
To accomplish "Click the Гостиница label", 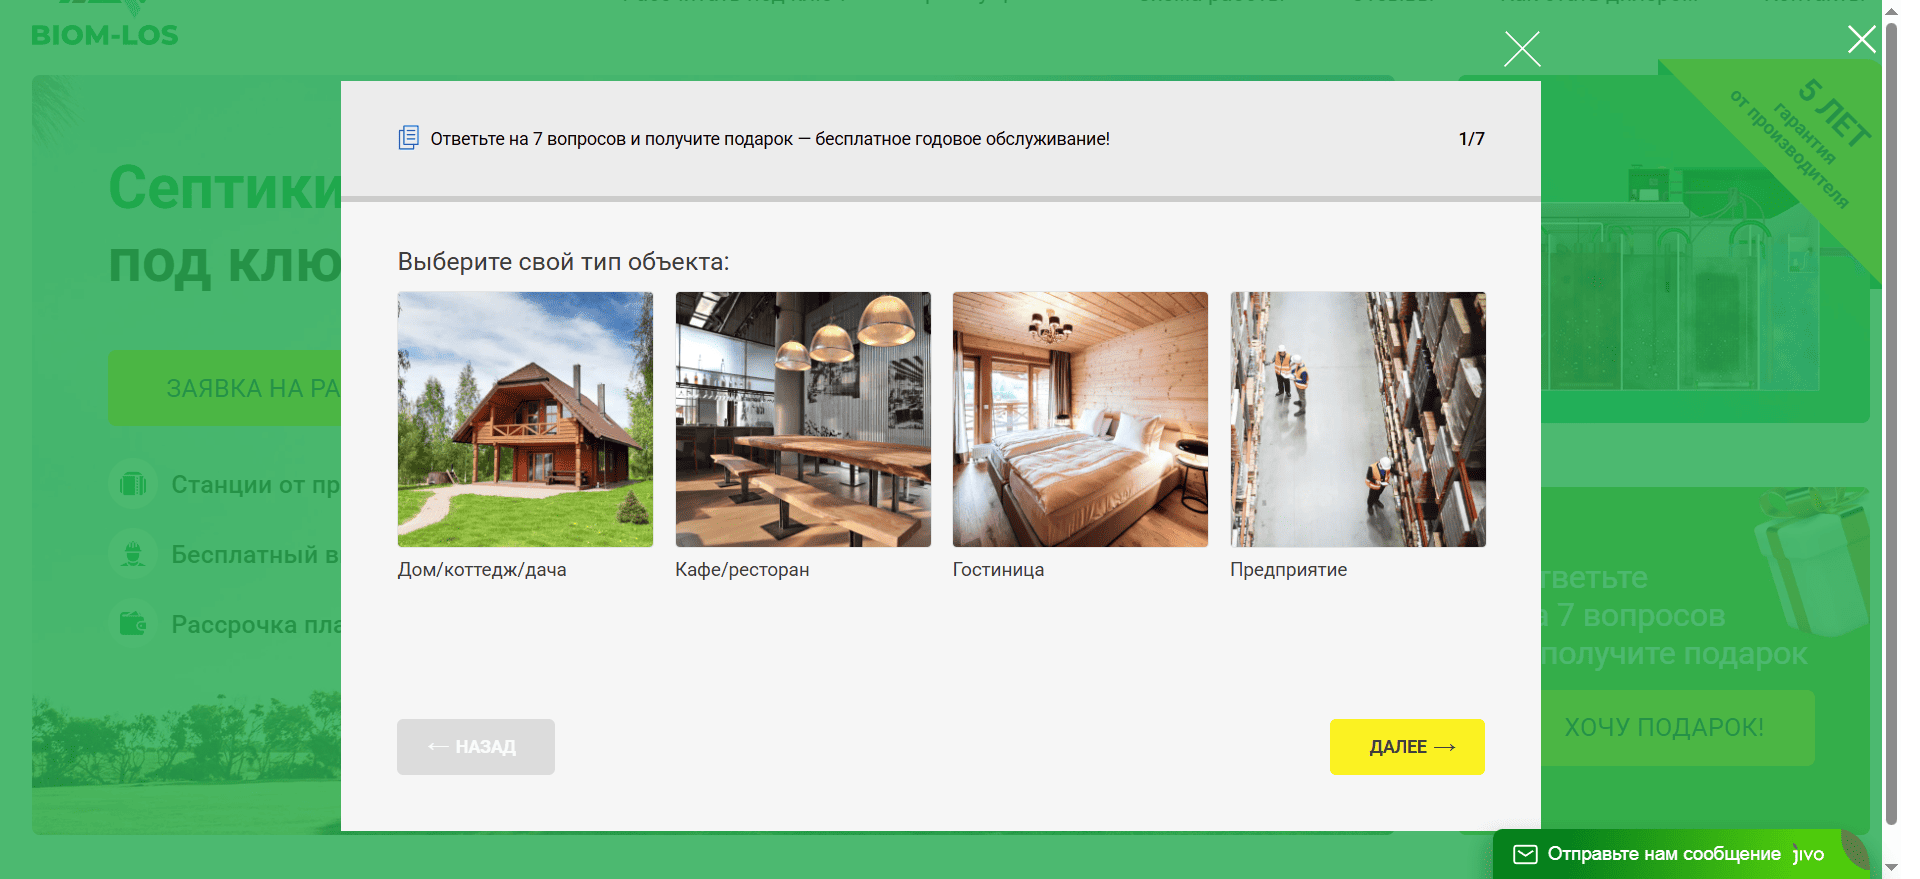I will coord(998,570).
